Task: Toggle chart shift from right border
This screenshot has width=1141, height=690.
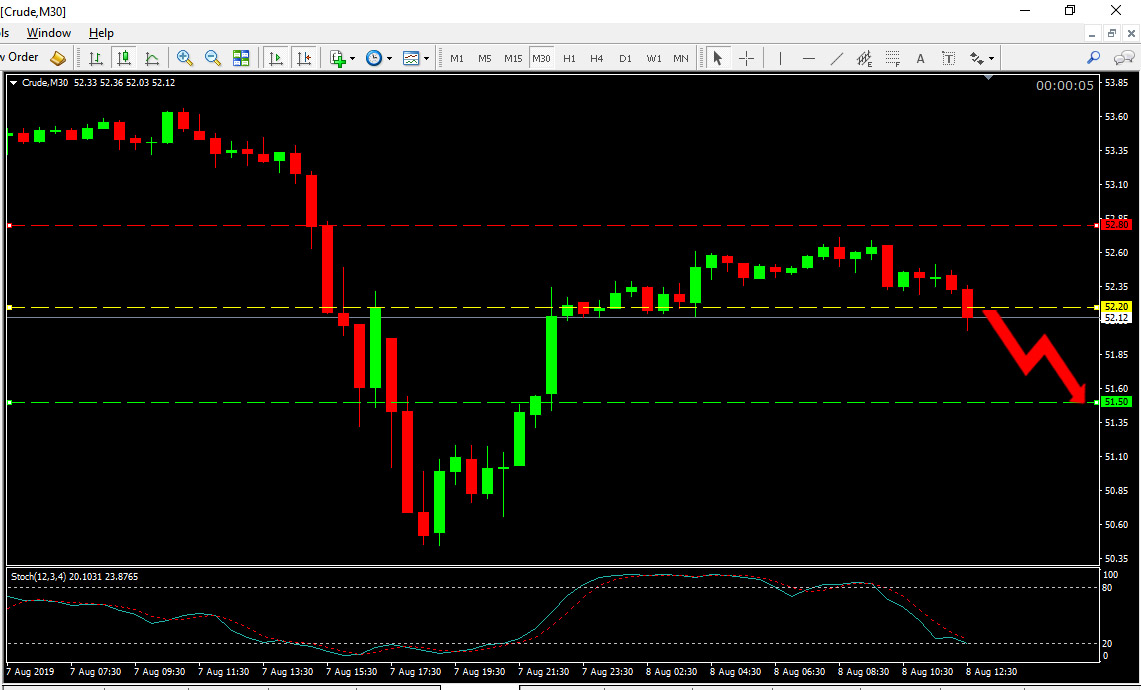Action: [304, 58]
